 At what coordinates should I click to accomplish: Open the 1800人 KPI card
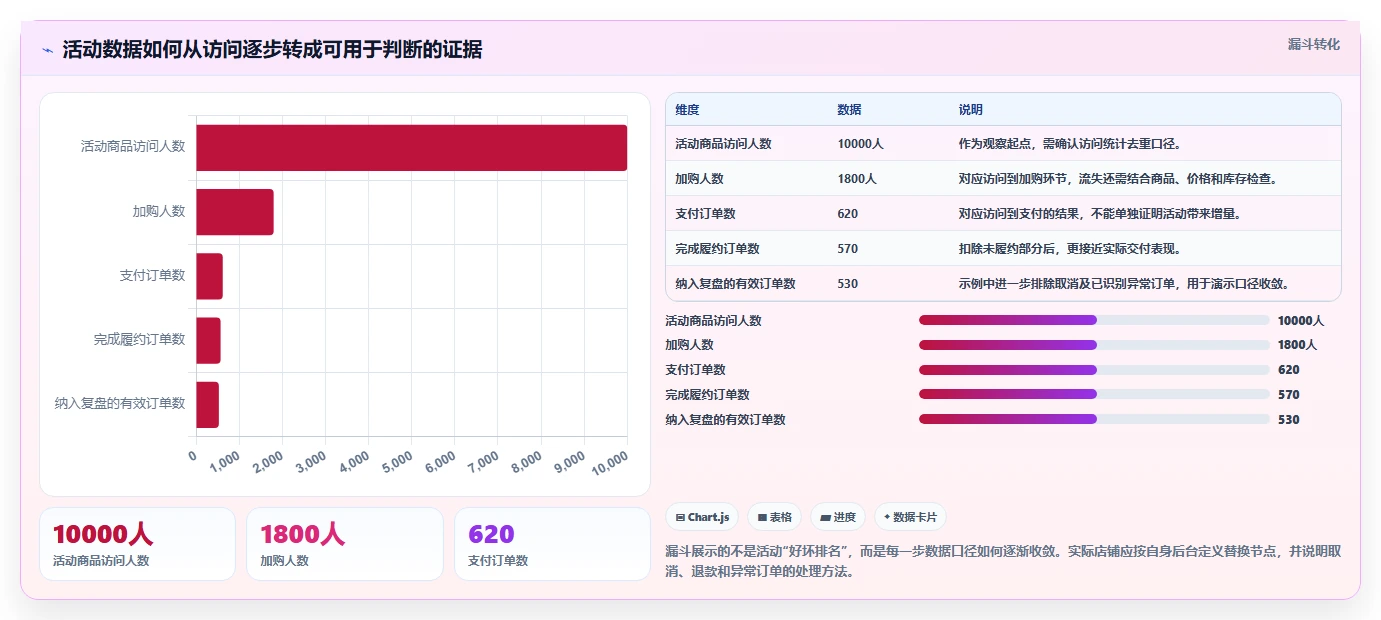[x=344, y=544]
